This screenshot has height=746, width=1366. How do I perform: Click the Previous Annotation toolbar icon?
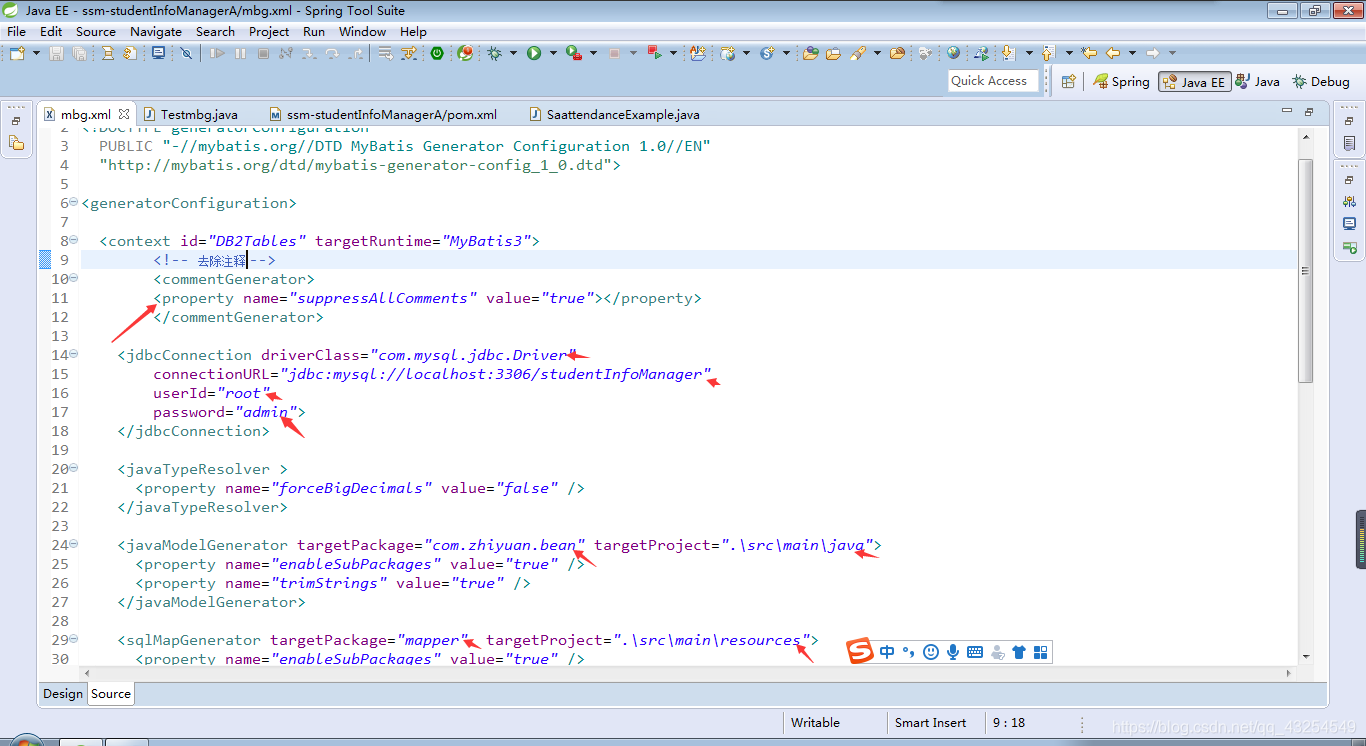pos(1048,53)
